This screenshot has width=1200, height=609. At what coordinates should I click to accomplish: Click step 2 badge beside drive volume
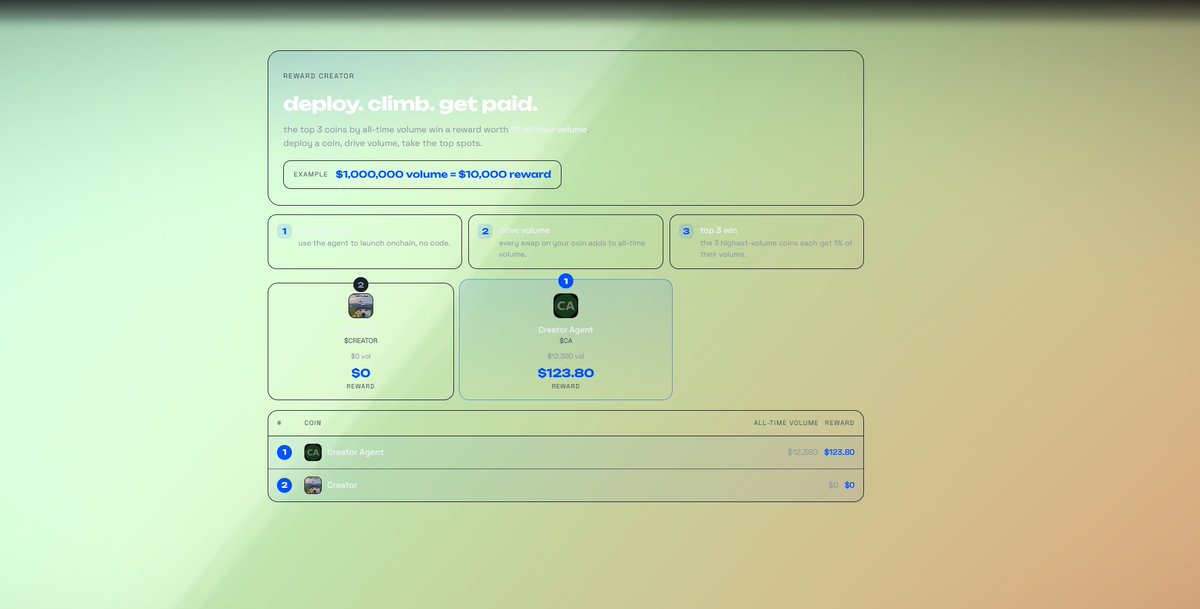pyautogui.click(x=485, y=231)
